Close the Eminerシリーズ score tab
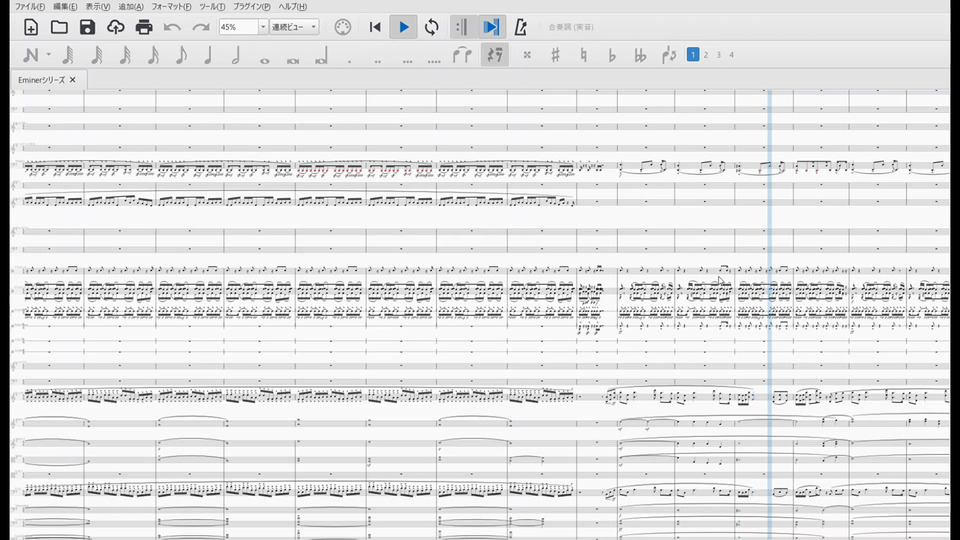The height and width of the screenshot is (540, 960). tap(73, 79)
